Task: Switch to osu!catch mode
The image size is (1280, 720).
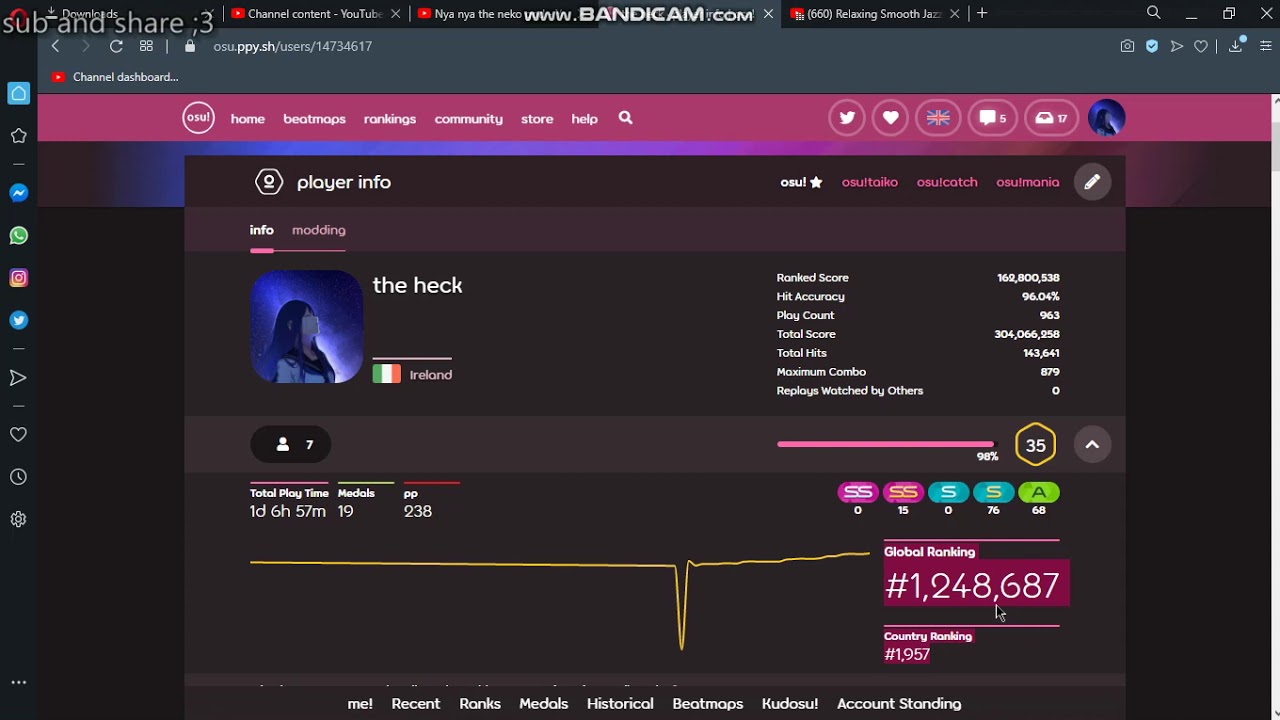Action: [x=947, y=182]
